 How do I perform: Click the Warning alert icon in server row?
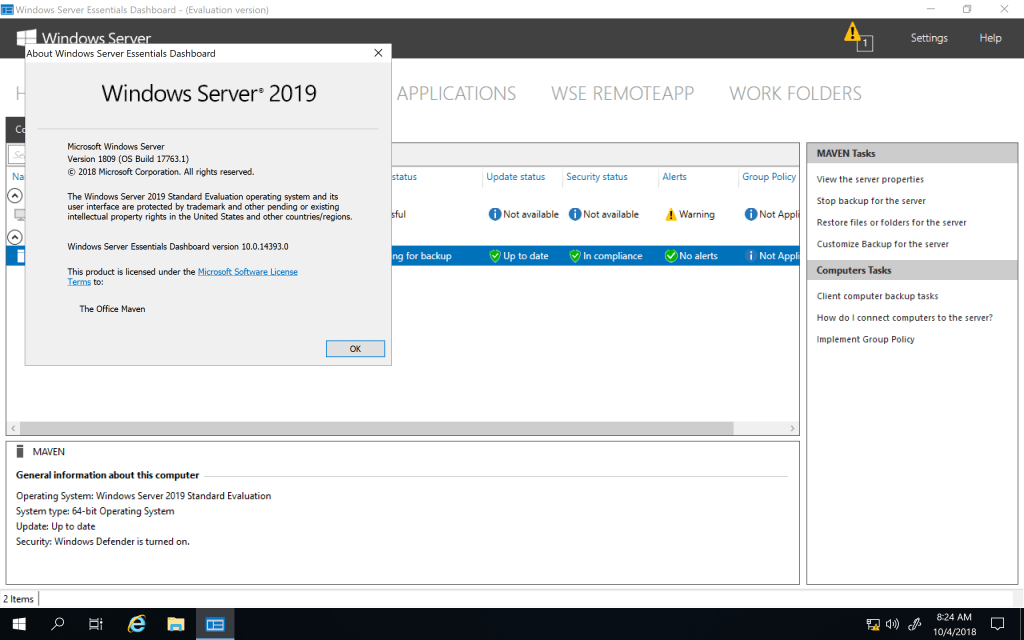click(671, 214)
